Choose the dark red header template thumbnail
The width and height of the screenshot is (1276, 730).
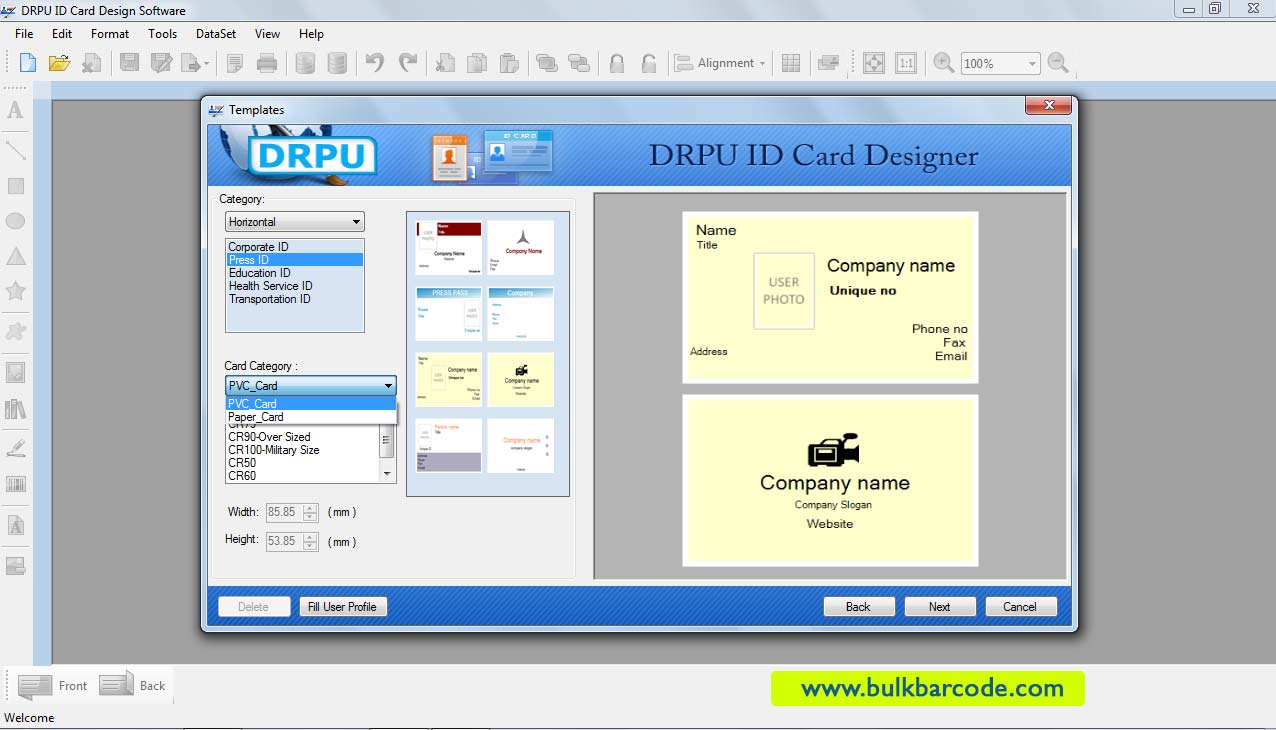[449, 247]
